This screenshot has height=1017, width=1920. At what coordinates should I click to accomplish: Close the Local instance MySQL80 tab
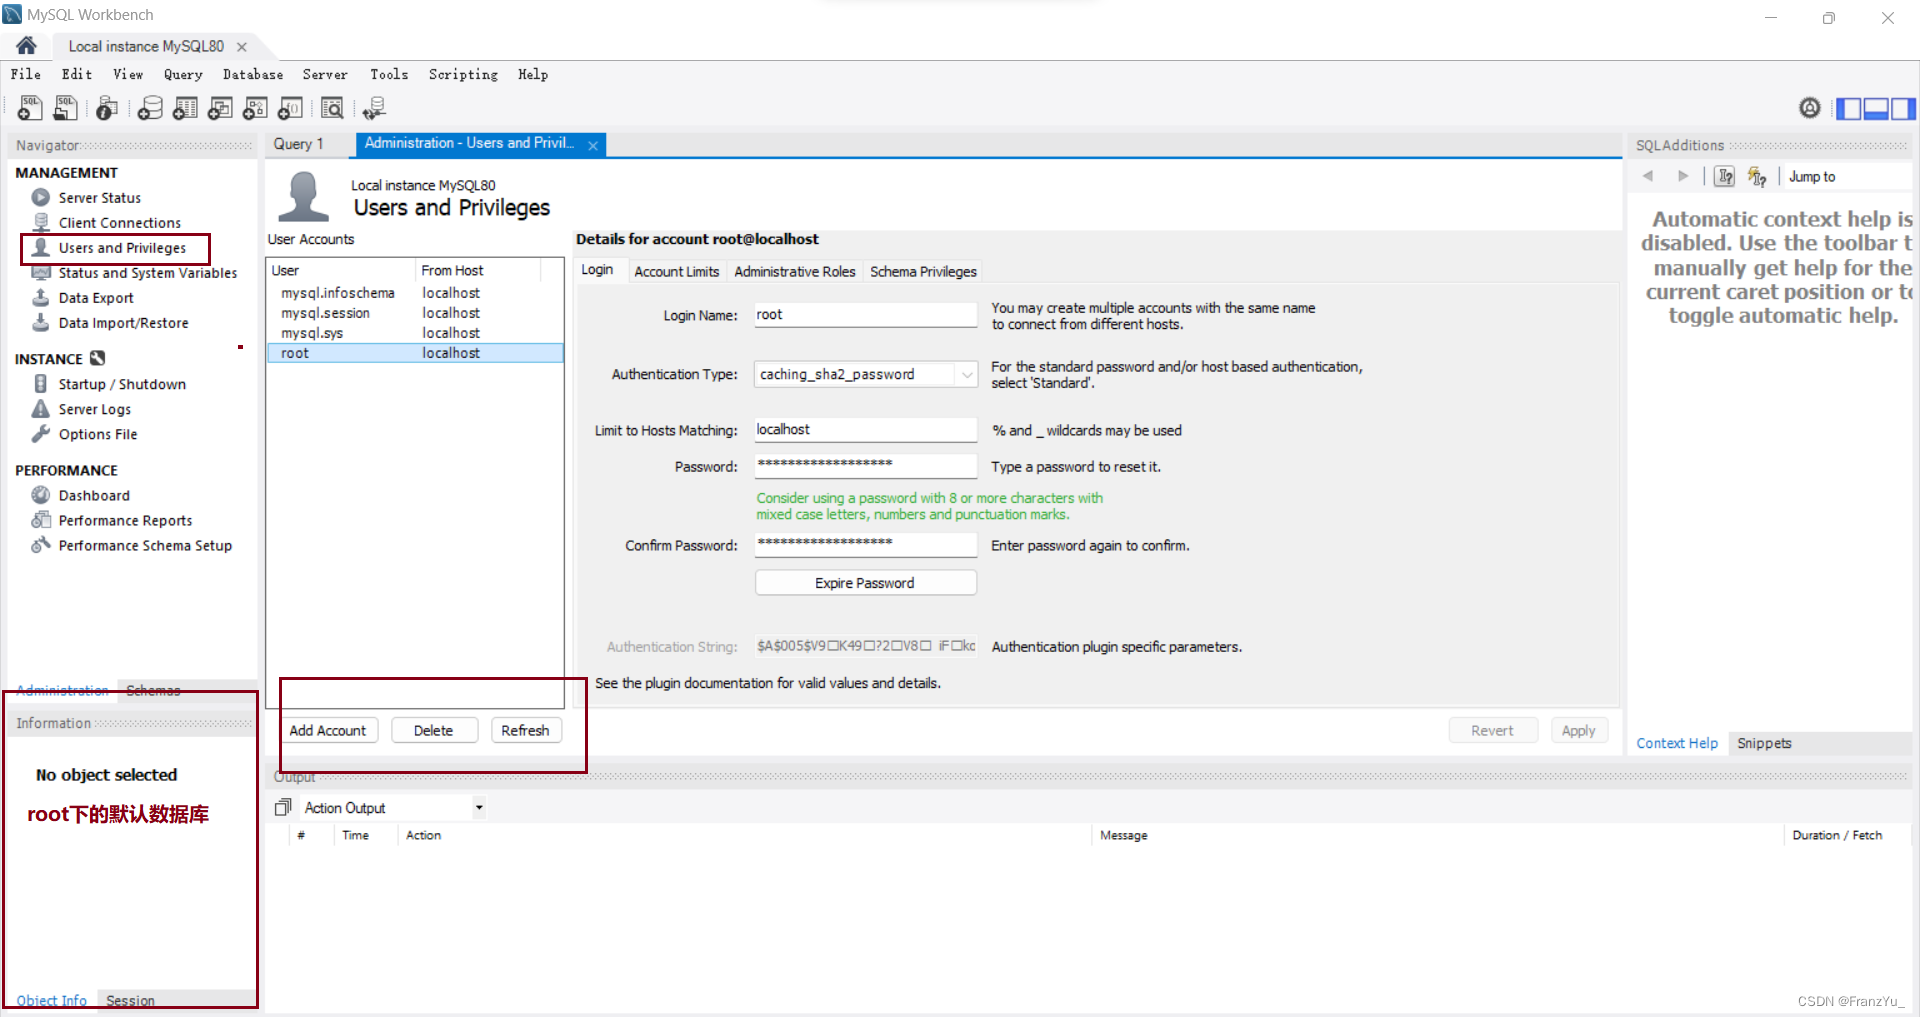pos(242,47)
